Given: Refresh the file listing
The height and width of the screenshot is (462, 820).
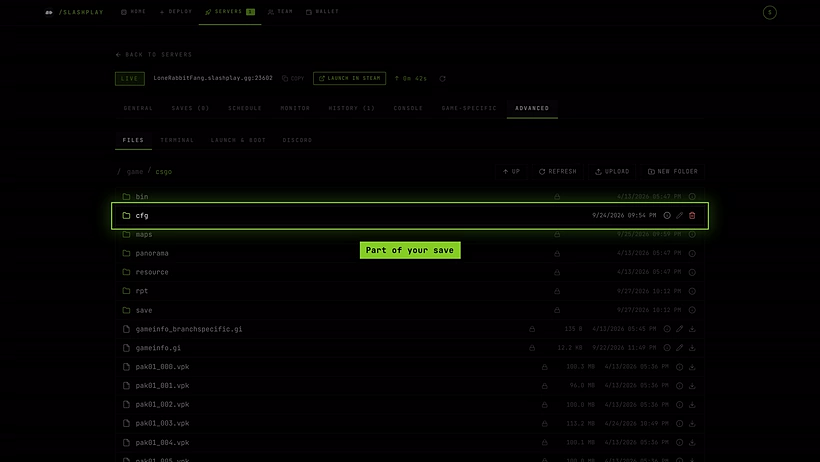Looking at the screenshot, I should 557,172.
